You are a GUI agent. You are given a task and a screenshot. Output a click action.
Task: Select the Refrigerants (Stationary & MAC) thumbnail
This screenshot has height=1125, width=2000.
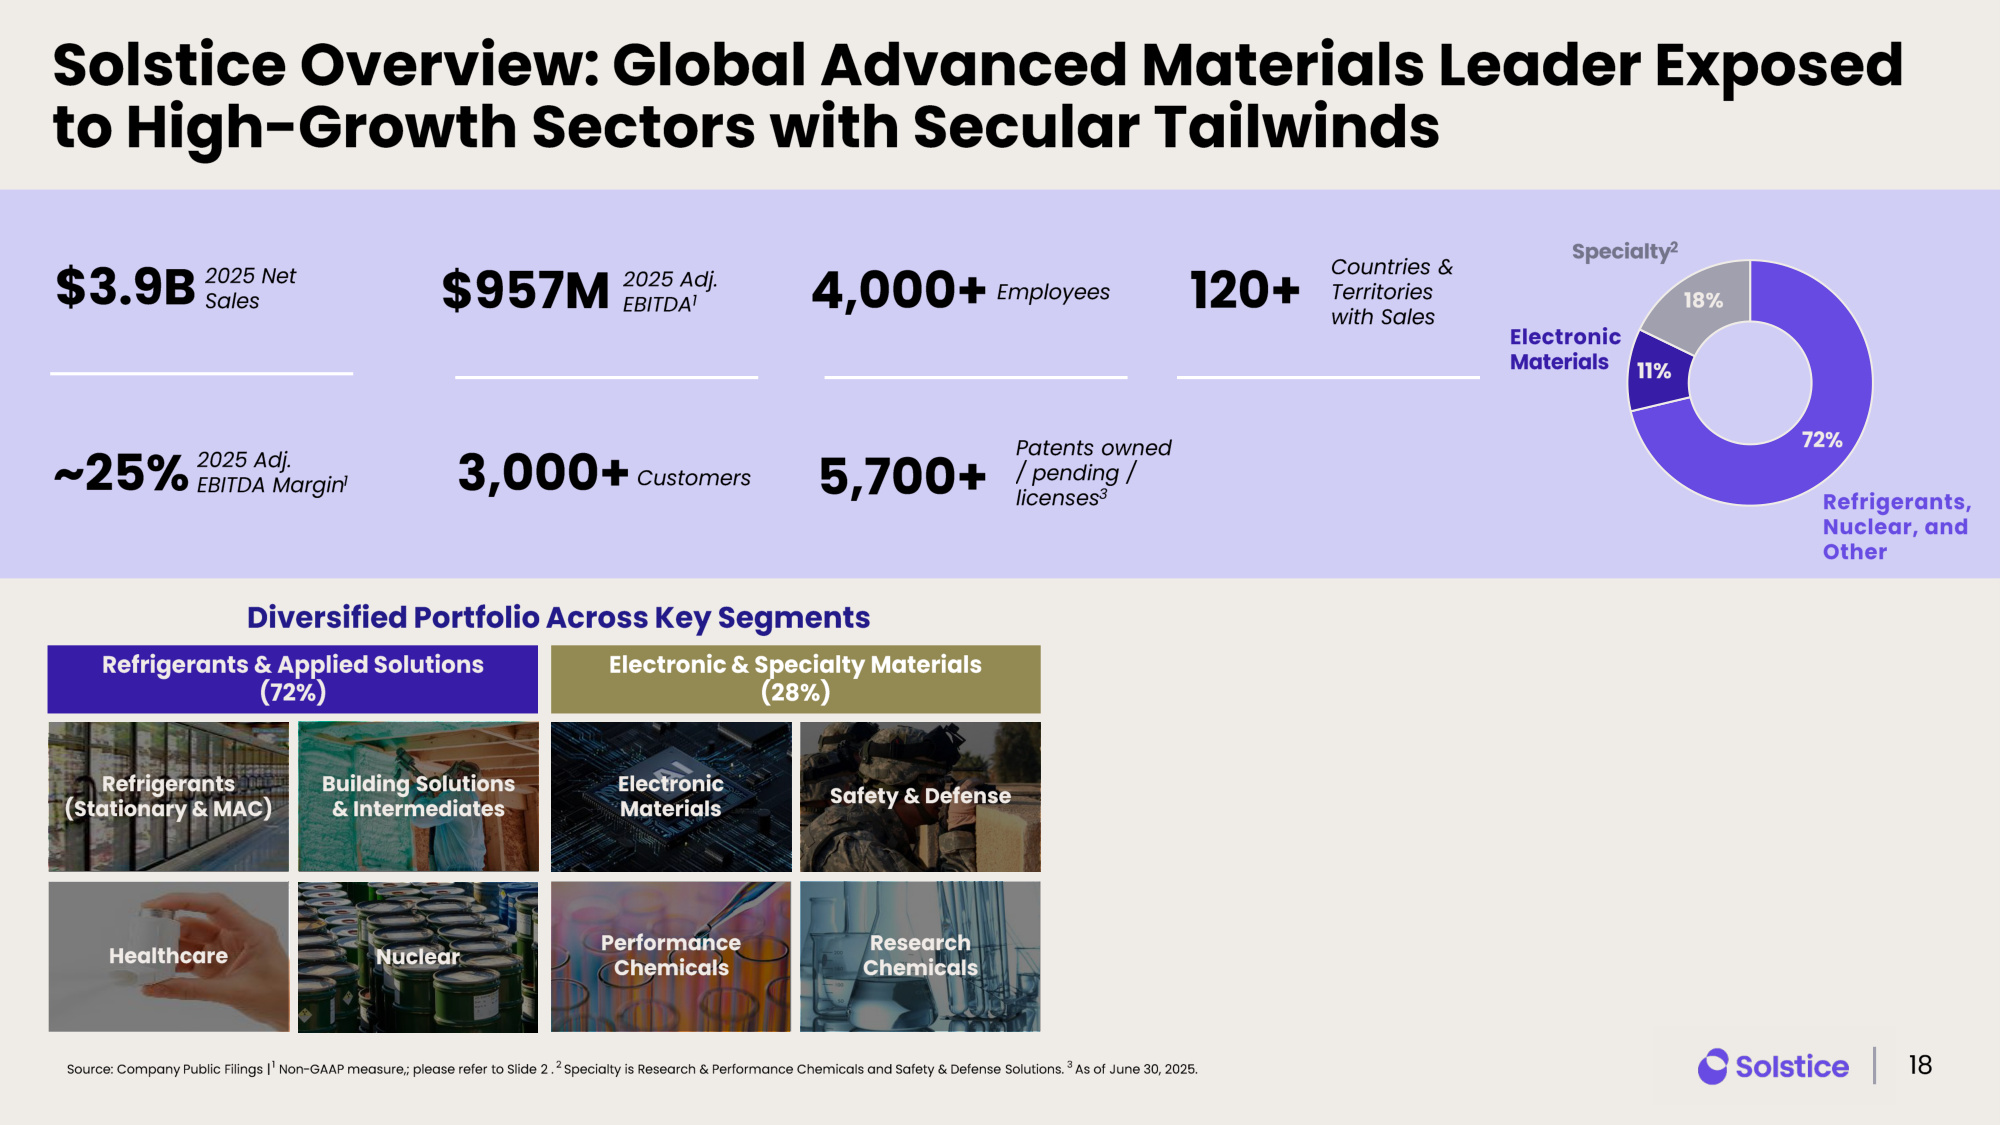[168, 796]
